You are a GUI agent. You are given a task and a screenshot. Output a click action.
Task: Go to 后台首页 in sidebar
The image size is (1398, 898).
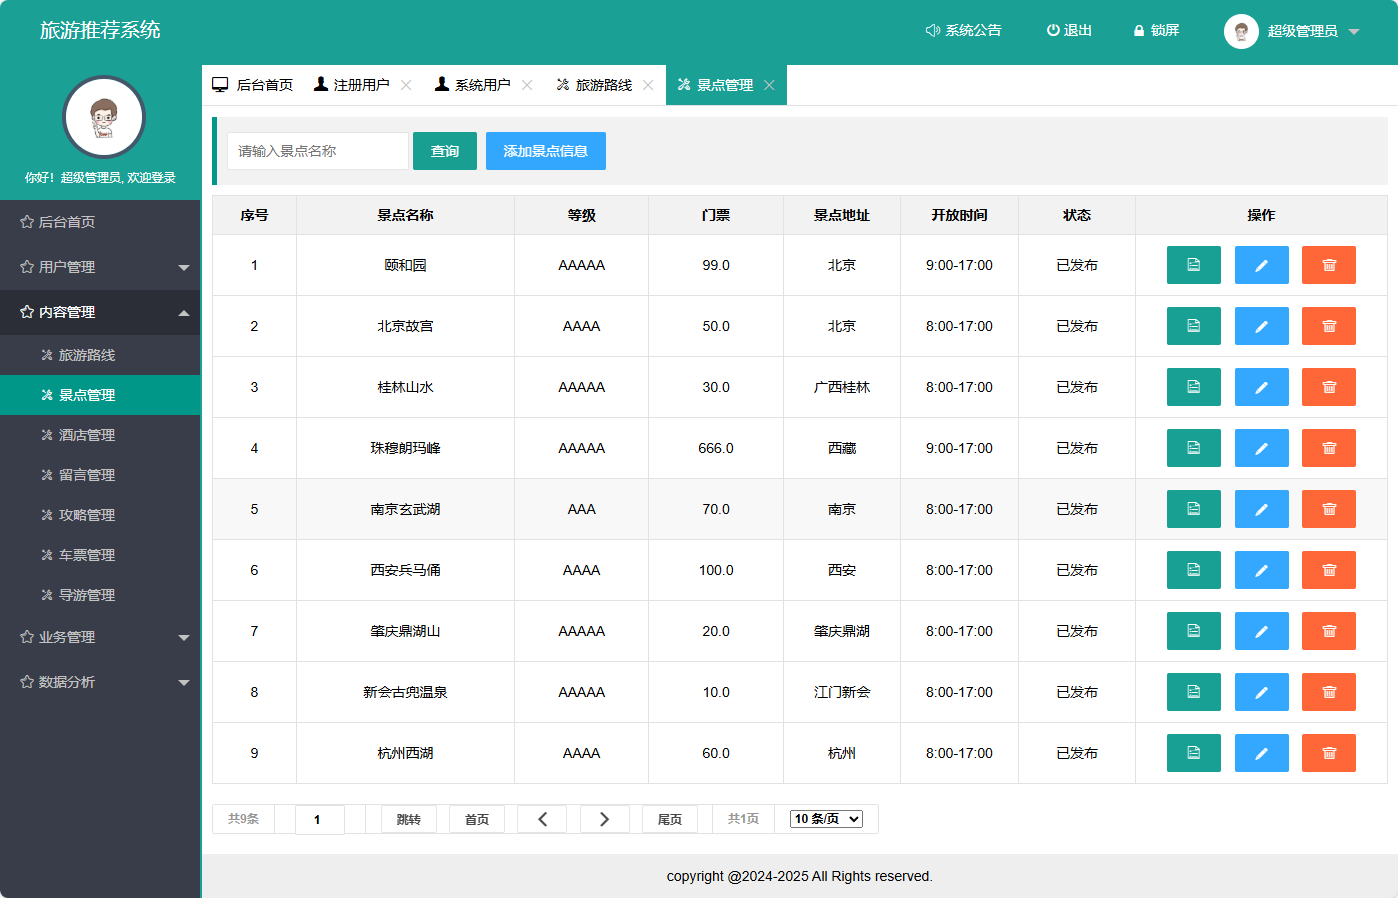[x=100, y=222]
